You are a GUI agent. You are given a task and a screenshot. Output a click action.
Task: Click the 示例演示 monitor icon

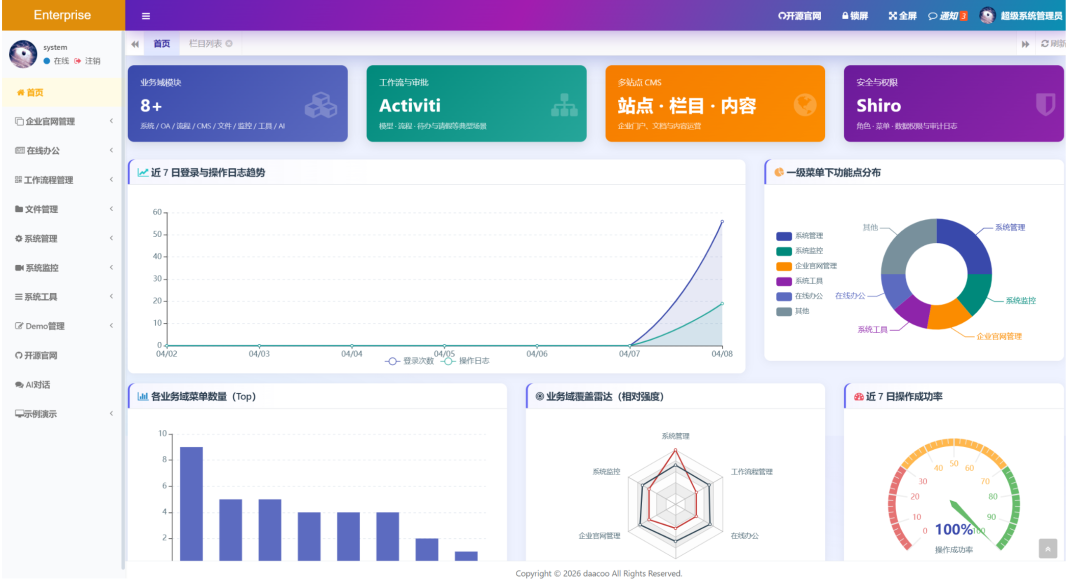click(x=19, y=414)
